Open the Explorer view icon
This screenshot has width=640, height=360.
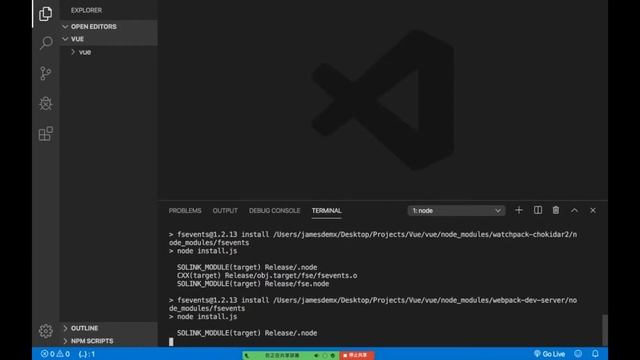pos(45,13)
